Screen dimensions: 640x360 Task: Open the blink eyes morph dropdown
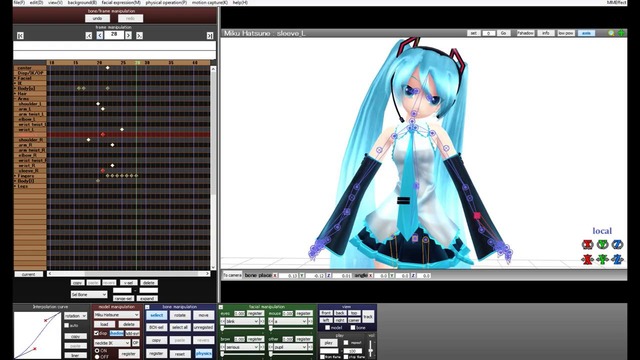point(242,321)
